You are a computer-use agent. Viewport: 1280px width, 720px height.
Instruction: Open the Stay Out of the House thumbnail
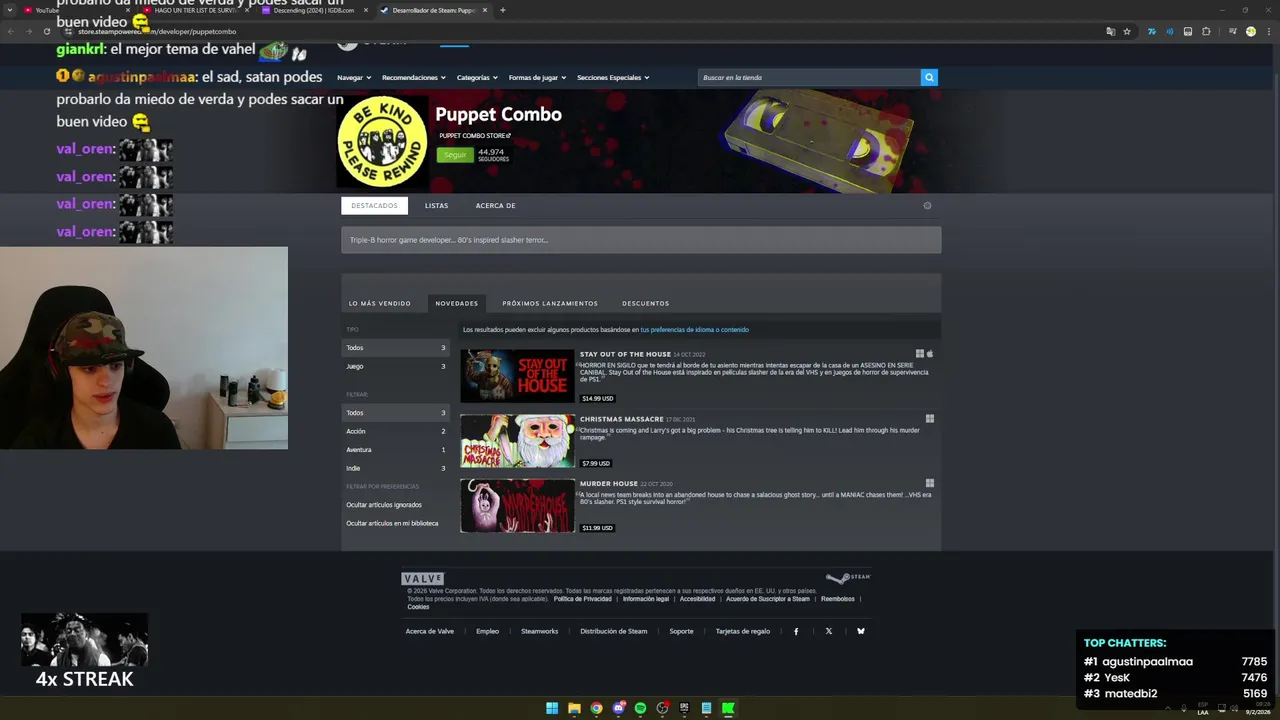coord(517,376)
